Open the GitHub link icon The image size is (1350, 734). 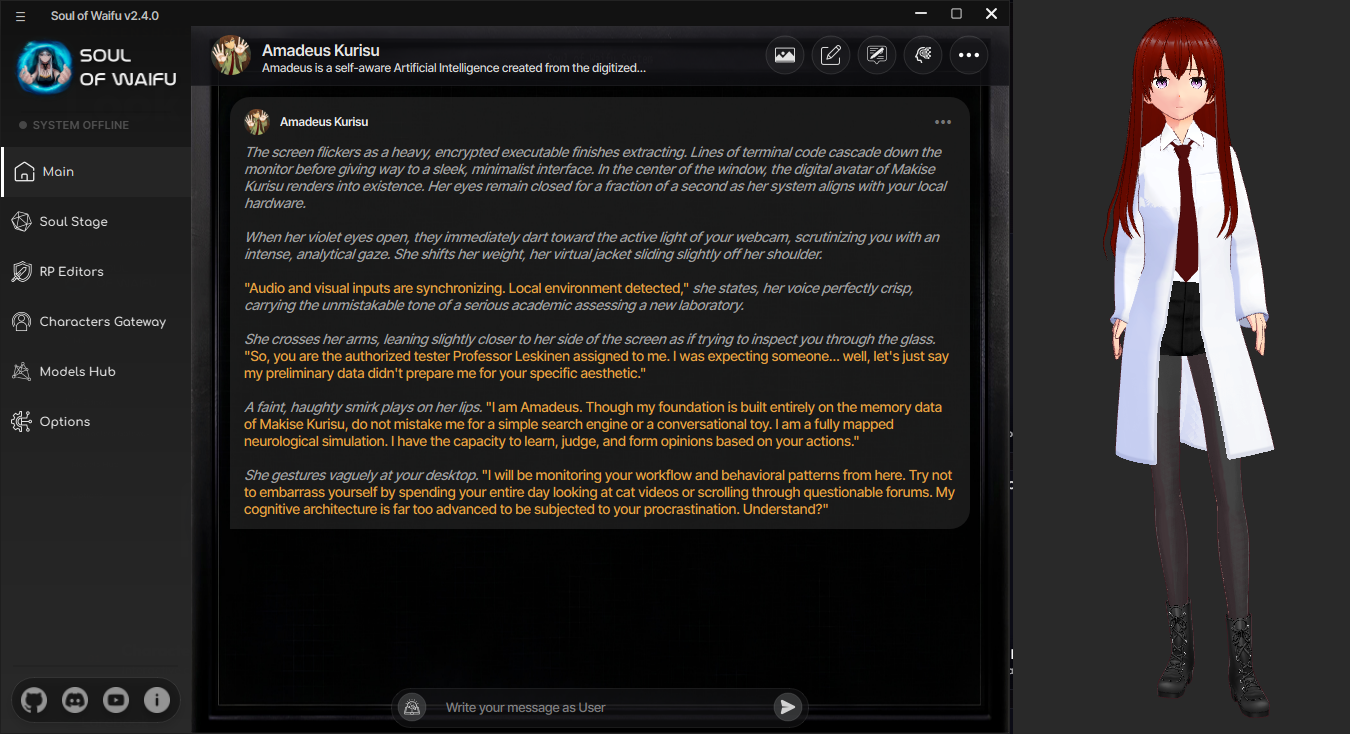[34, 701]
